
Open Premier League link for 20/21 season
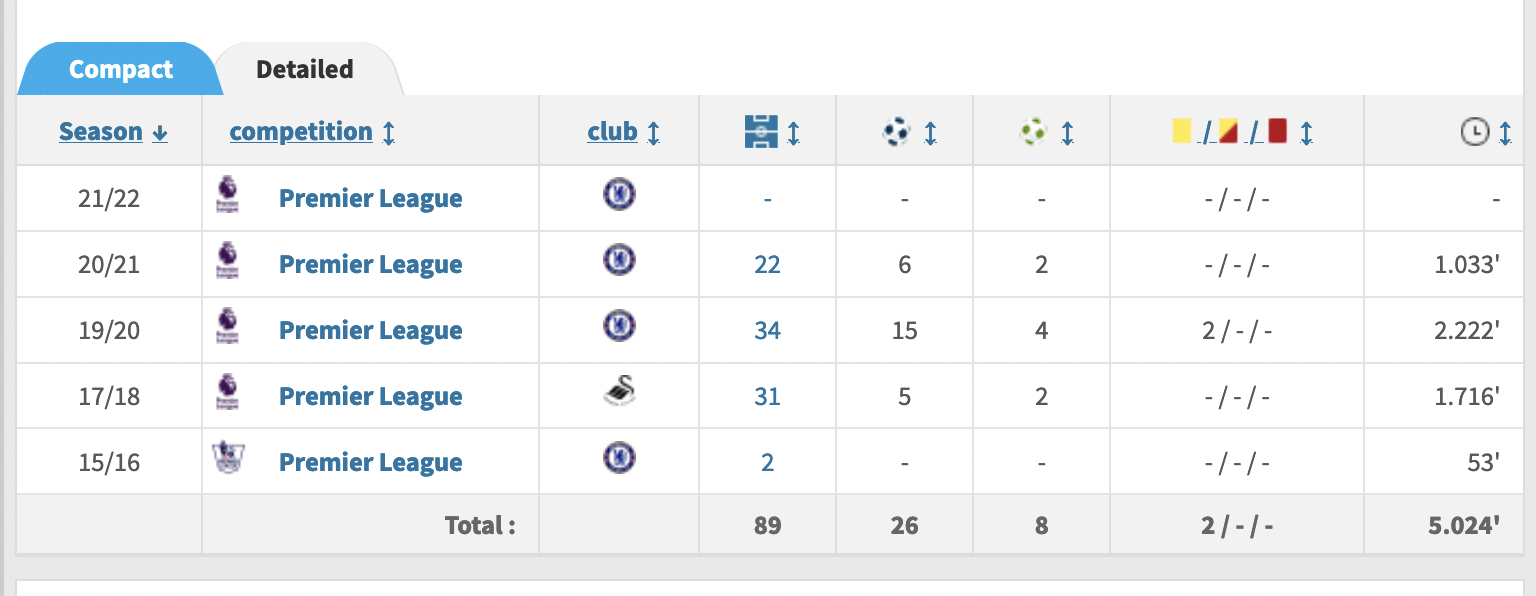tap(370, 265)
